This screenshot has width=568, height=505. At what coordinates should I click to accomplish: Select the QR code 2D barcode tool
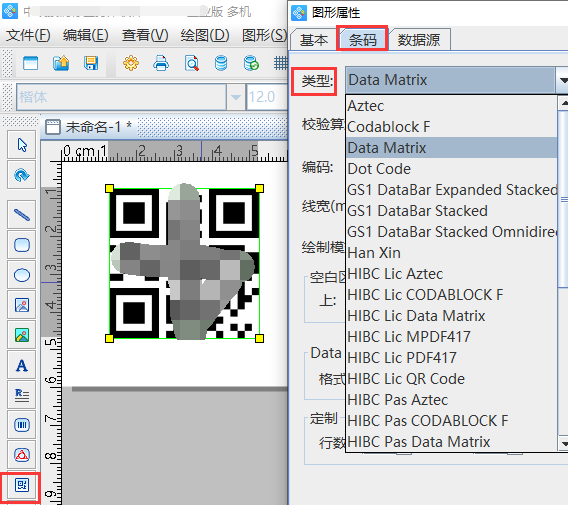click(22, 485)
